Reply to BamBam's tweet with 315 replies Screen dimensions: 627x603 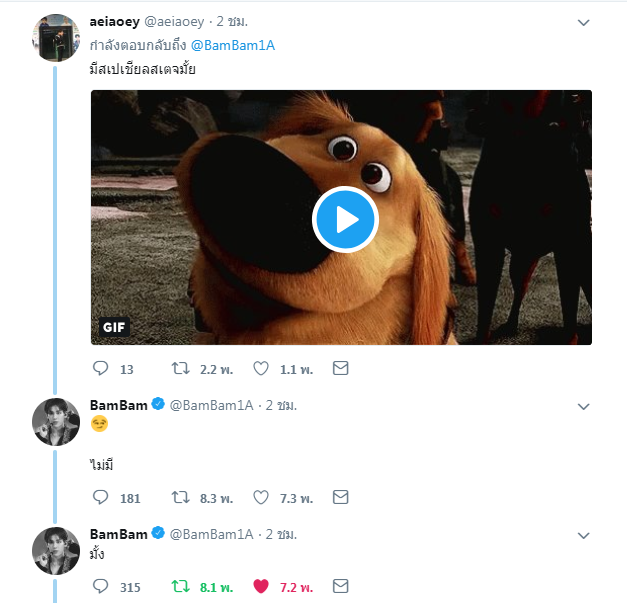point(100,586)
